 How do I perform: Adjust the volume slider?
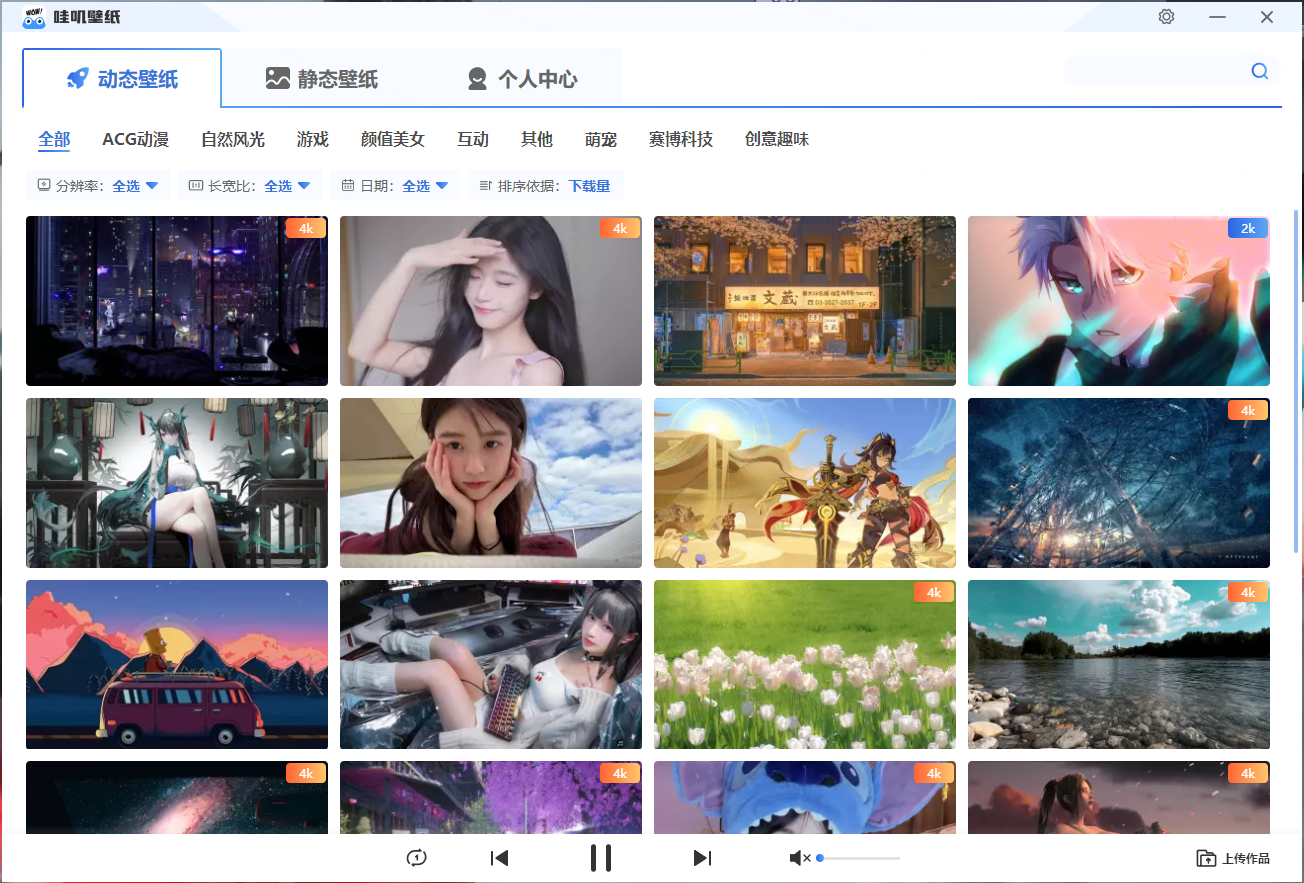859,858
